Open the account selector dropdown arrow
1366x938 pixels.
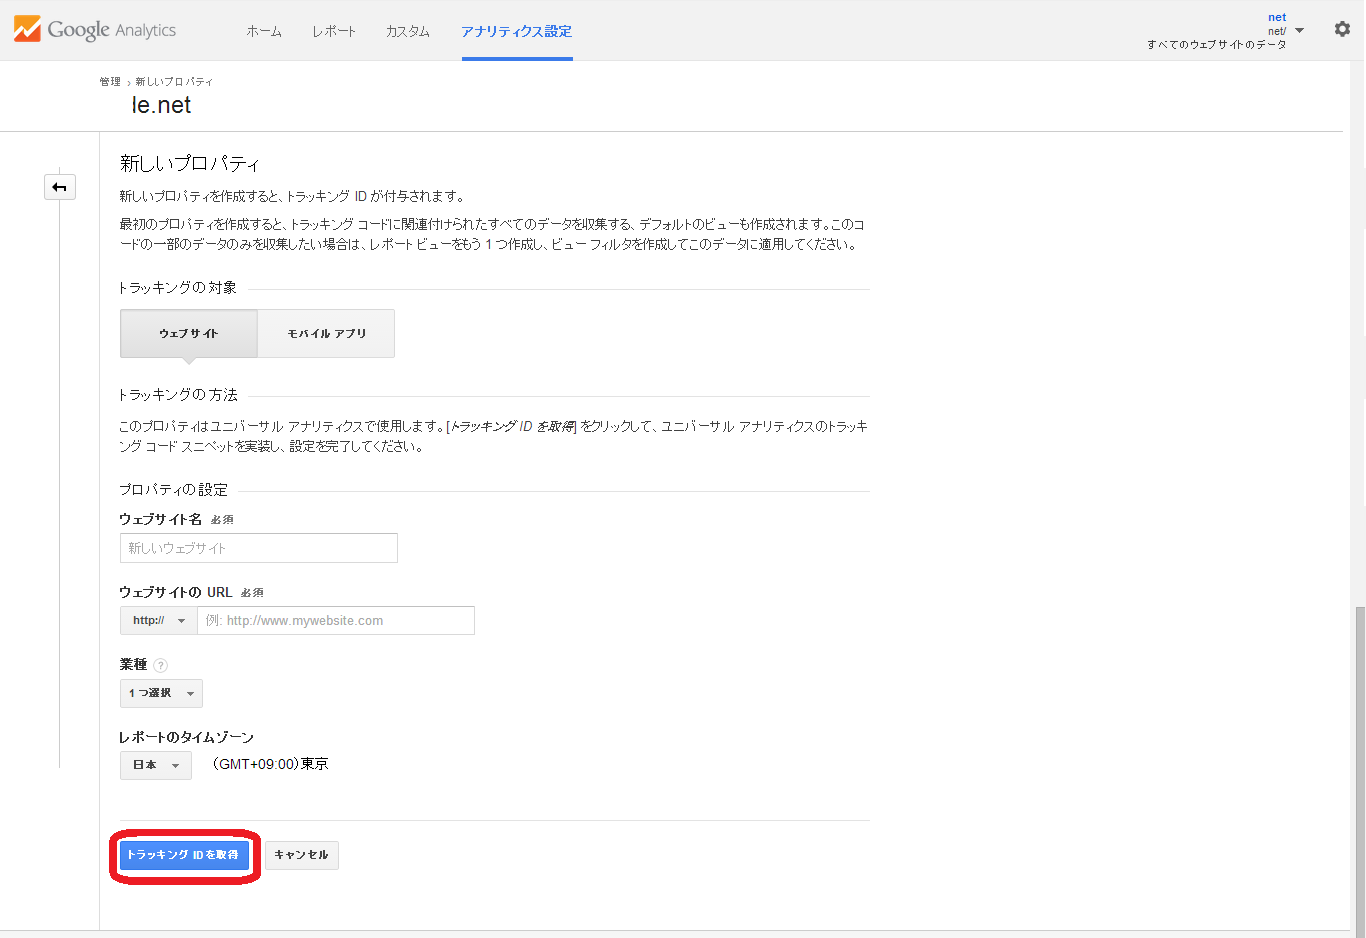tap(1299, 31)
